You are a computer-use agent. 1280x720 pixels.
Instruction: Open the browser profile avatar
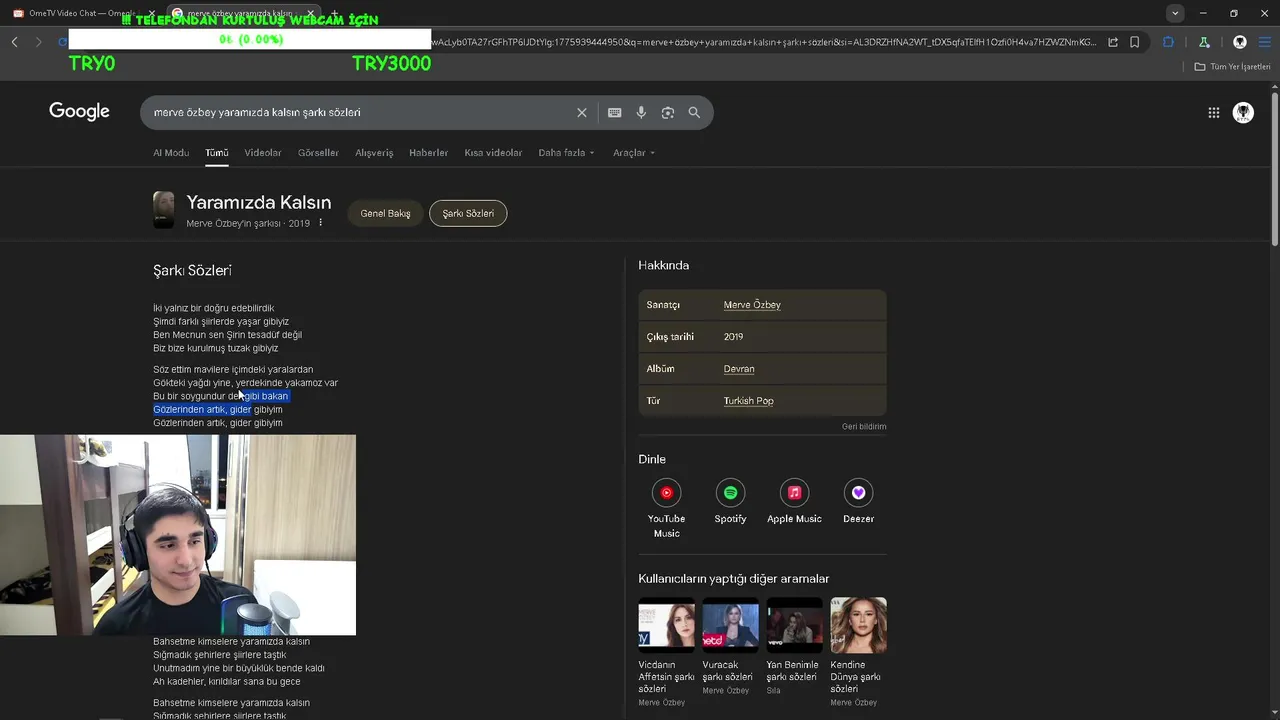[x=1240, y=42]
